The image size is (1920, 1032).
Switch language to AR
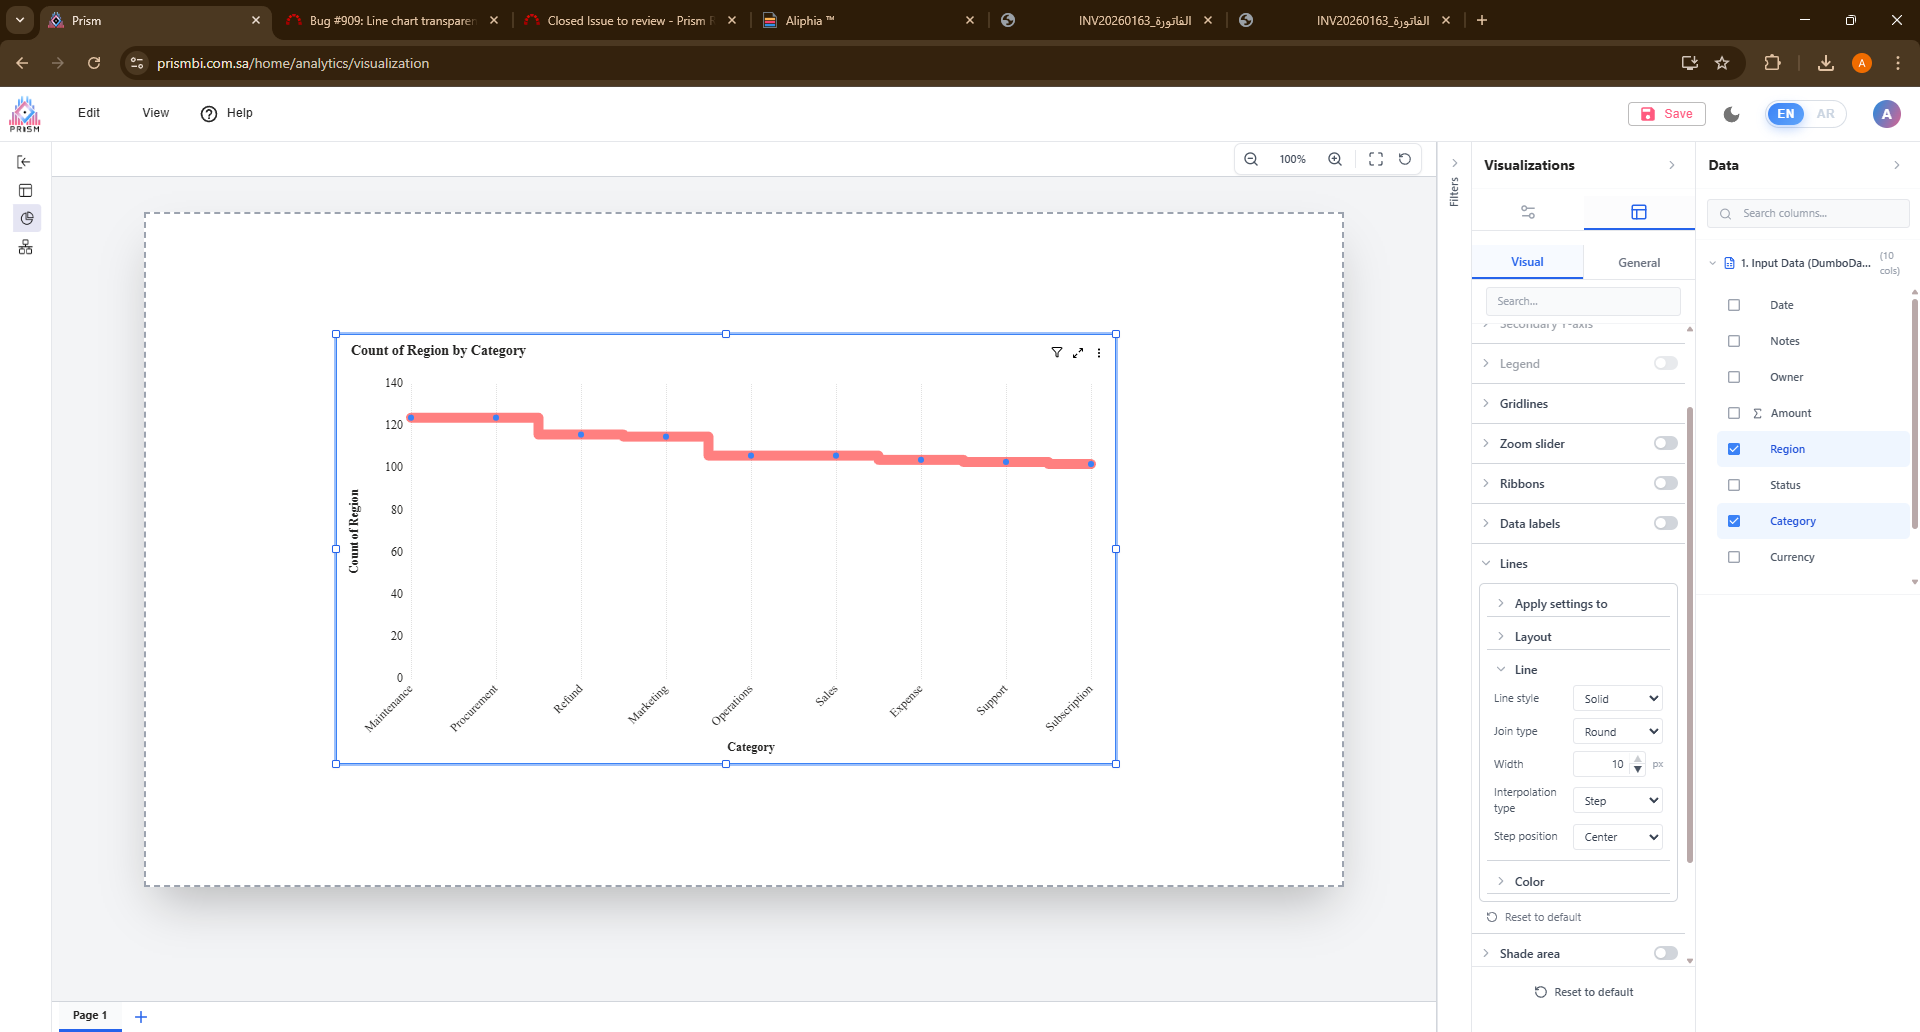click(1825, 114)
